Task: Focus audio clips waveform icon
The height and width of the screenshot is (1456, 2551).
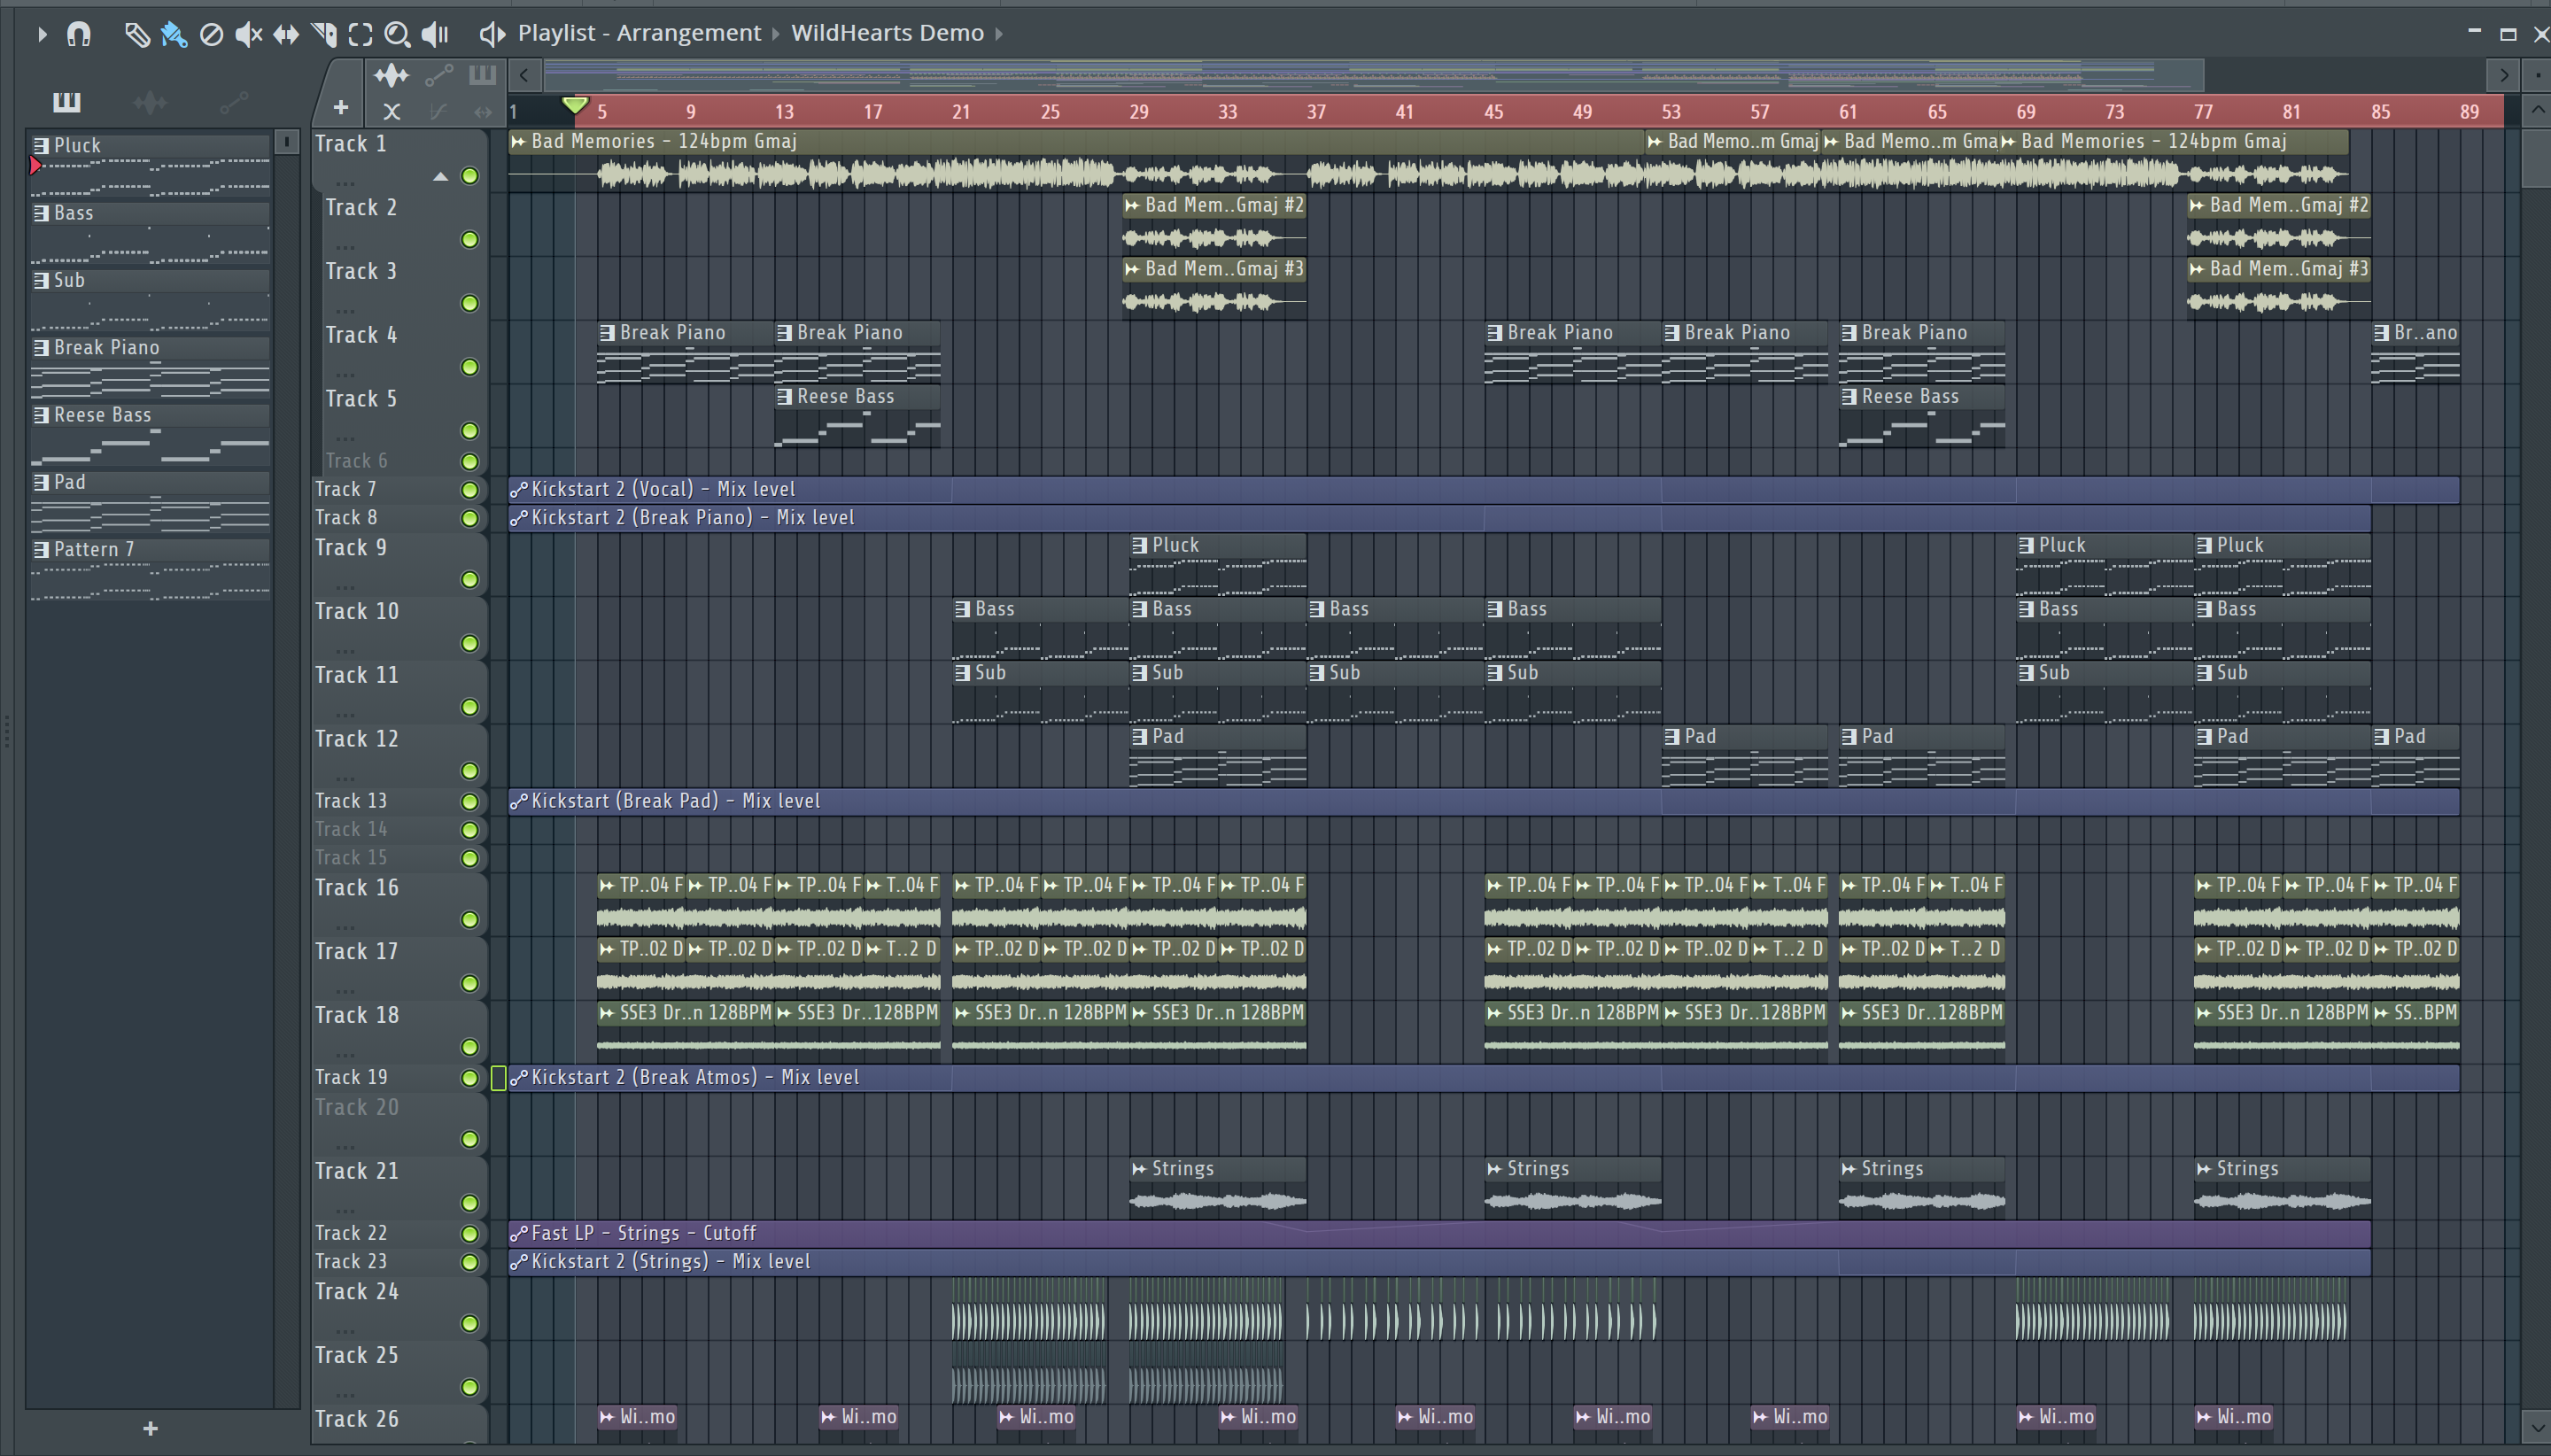Action: (x=391, y=75)
